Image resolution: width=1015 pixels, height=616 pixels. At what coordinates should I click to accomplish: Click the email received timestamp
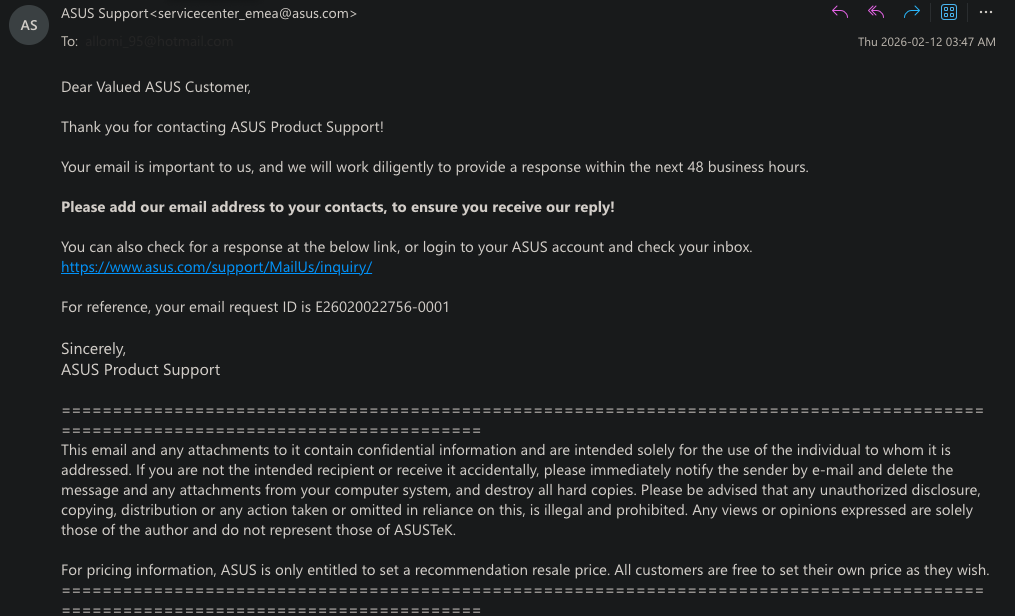pyautogui.click(x=926, y=42)
